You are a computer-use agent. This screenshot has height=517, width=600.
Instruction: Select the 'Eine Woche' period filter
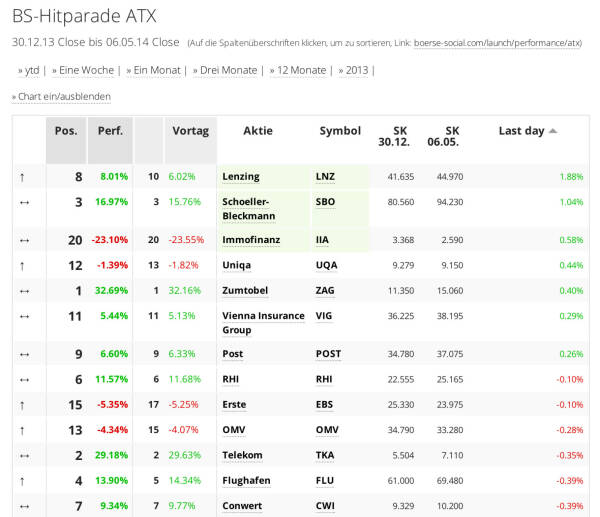(x=87, y=70)
